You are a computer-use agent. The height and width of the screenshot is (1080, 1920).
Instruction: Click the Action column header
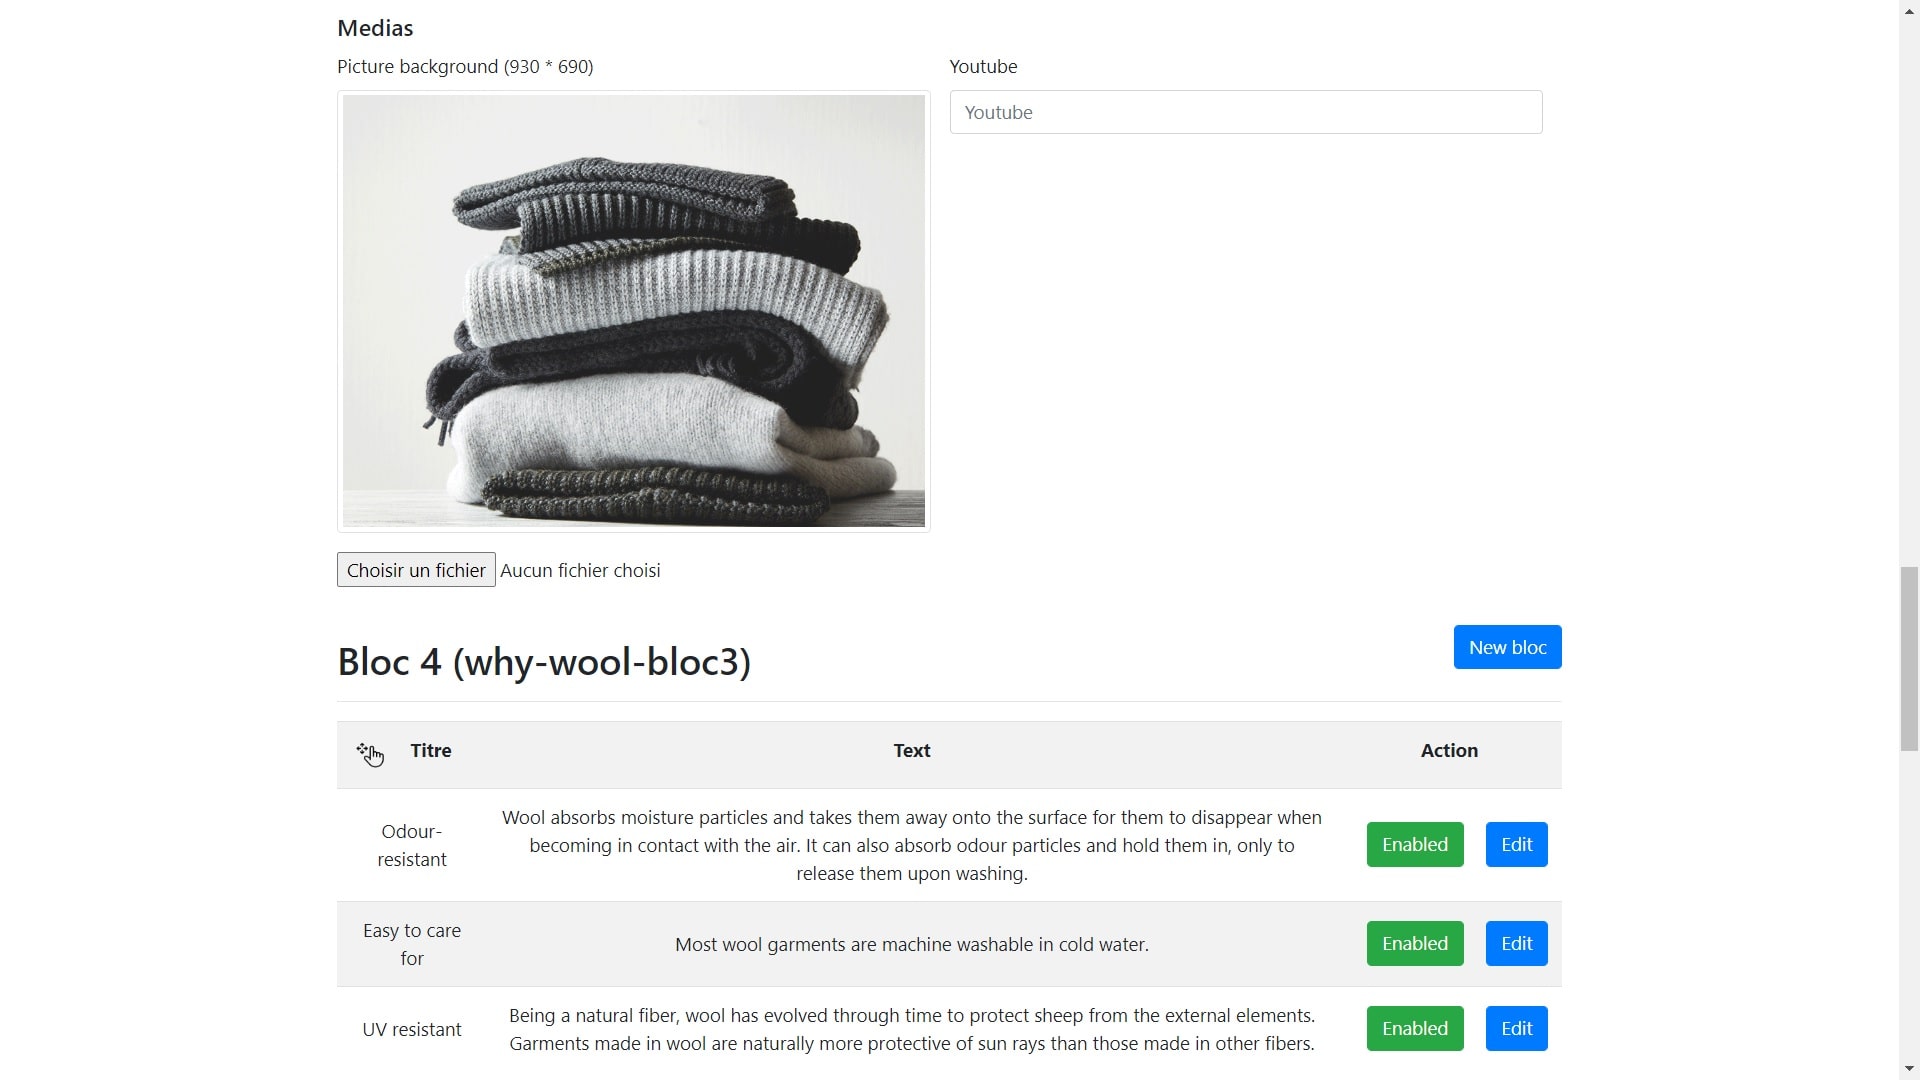tap(1449, 751)
